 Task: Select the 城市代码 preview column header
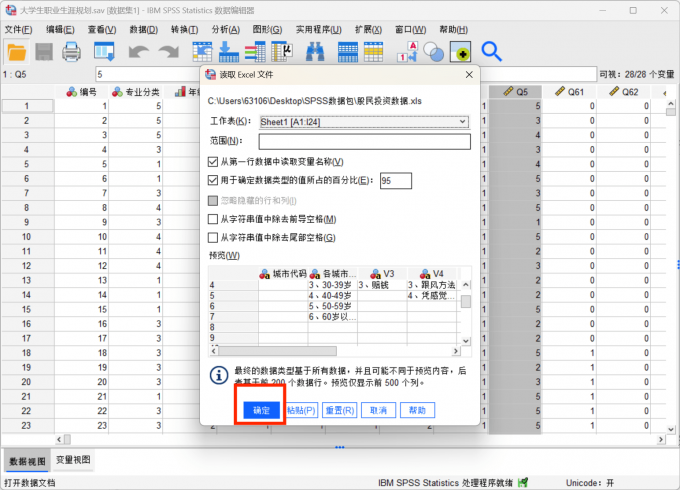tap(283, 274)
